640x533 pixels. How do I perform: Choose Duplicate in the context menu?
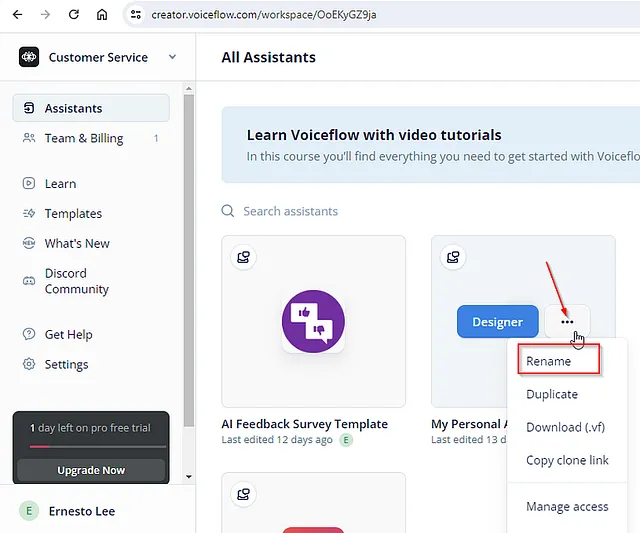552,394
